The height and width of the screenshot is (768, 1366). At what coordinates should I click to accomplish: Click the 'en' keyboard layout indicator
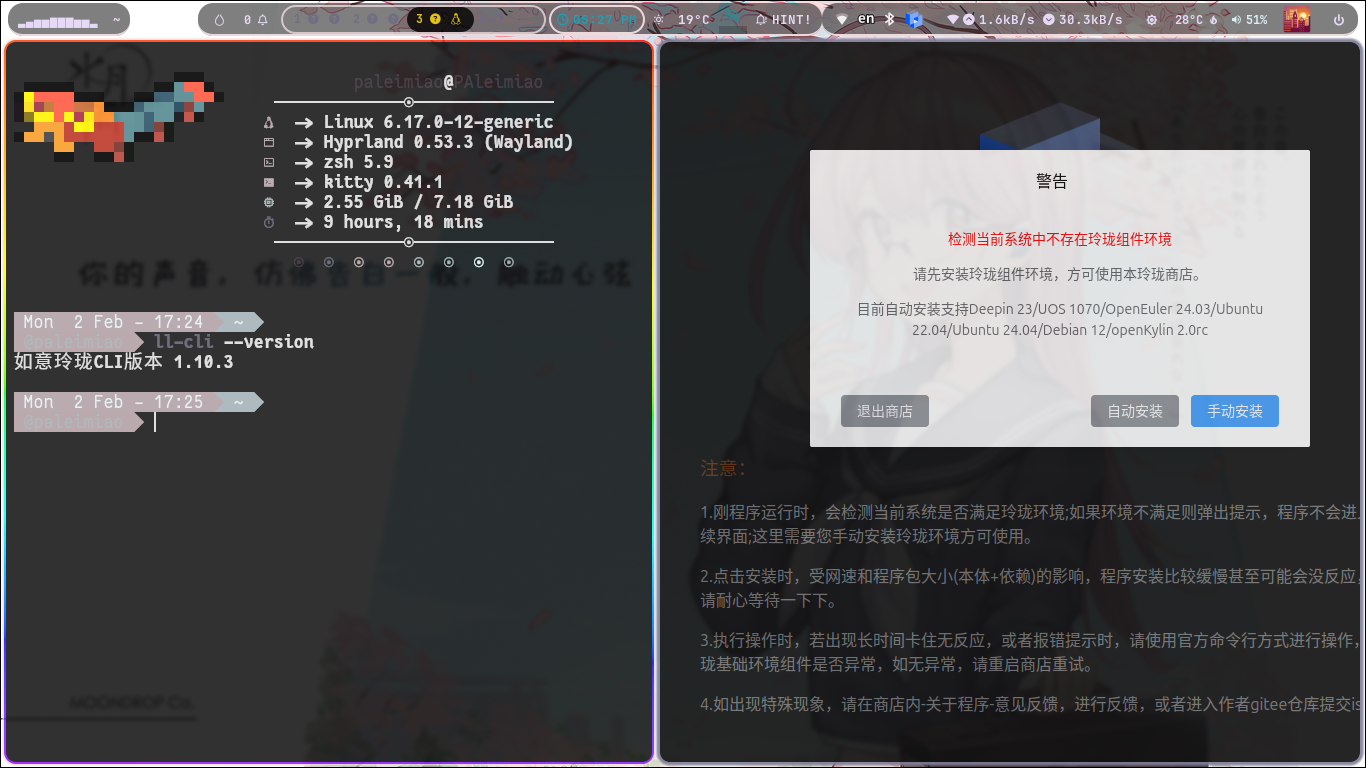click(866, 19)
